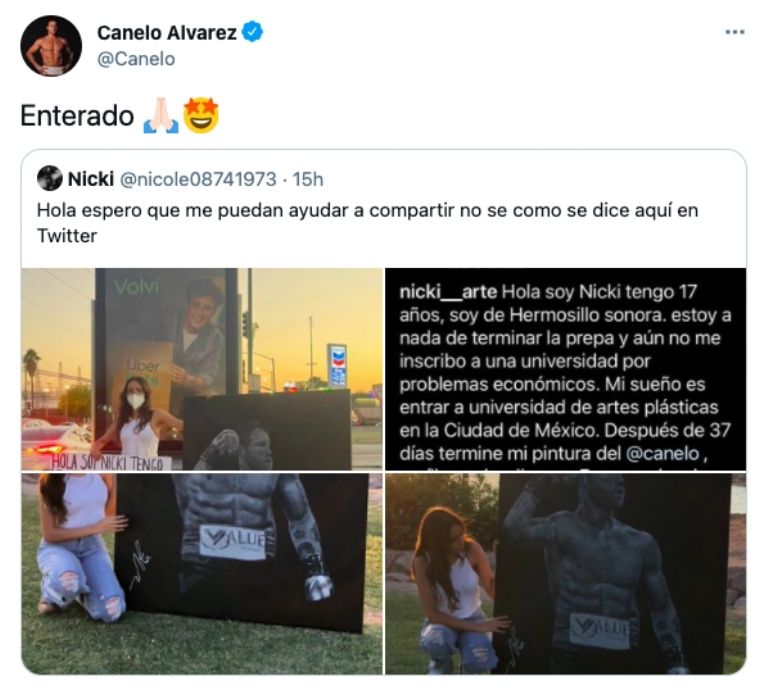The image size is (768, 694).
Task: Open the nicki__arte caption screenshot image
Action: [565, 369]
